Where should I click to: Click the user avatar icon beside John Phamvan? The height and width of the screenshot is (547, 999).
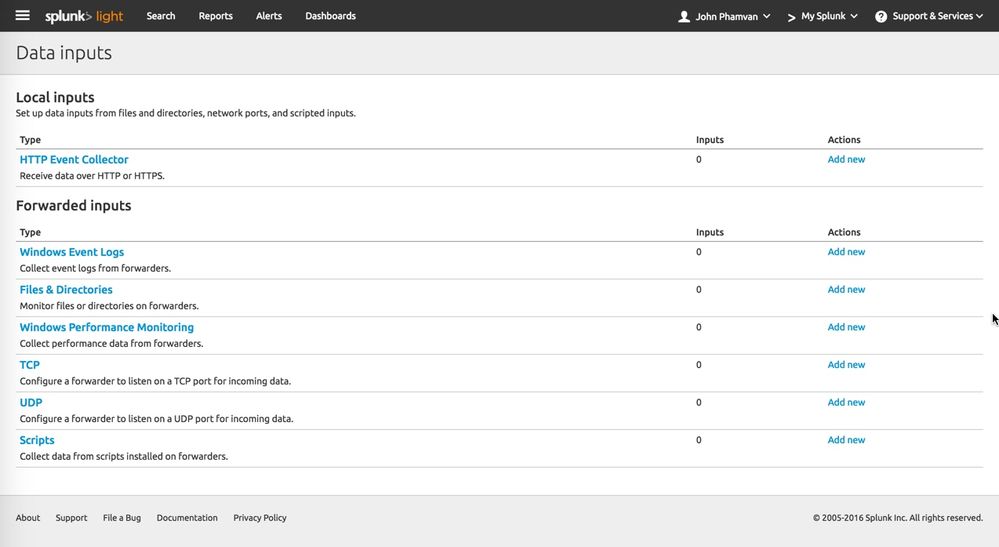pos(684,17)
